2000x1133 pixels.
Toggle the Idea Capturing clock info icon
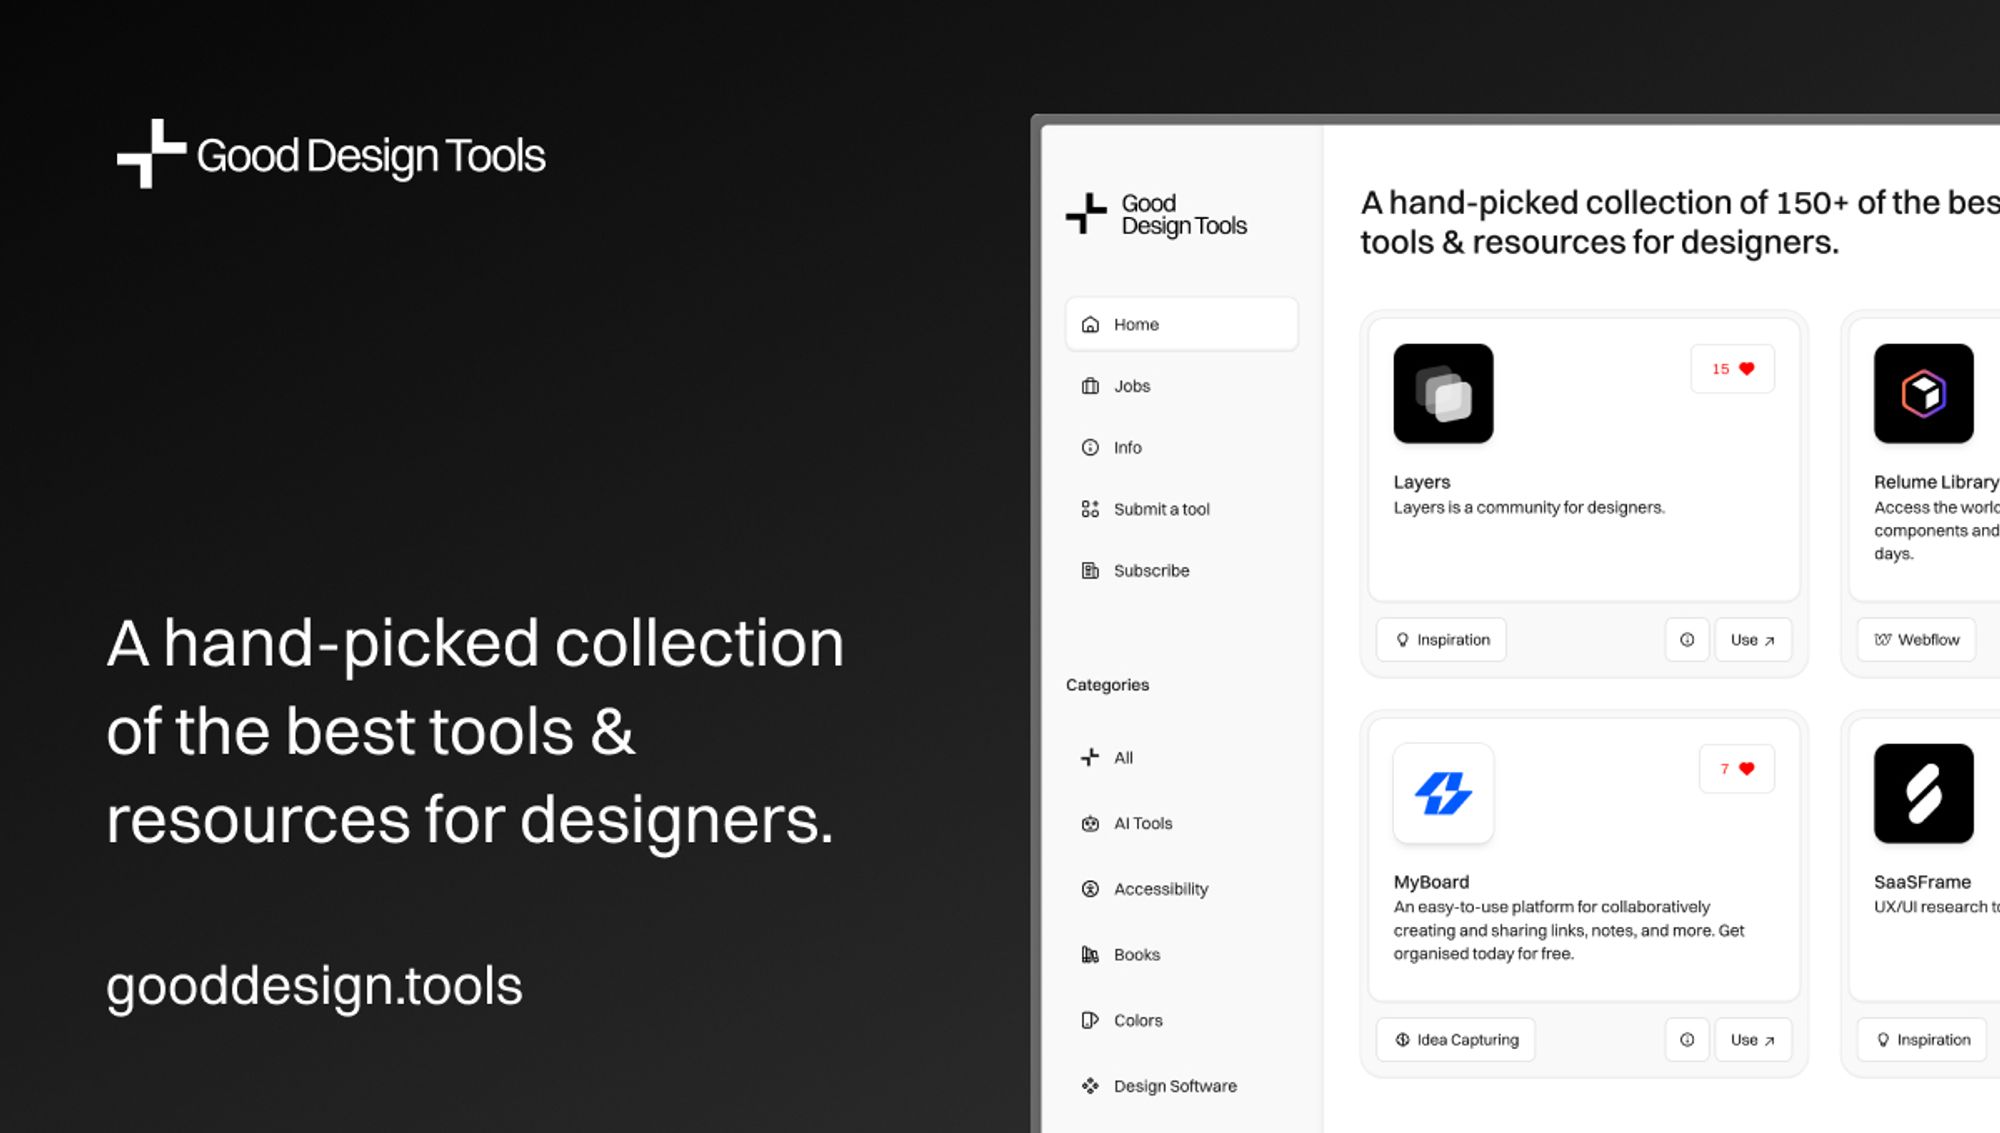tap(1688, 1037)
